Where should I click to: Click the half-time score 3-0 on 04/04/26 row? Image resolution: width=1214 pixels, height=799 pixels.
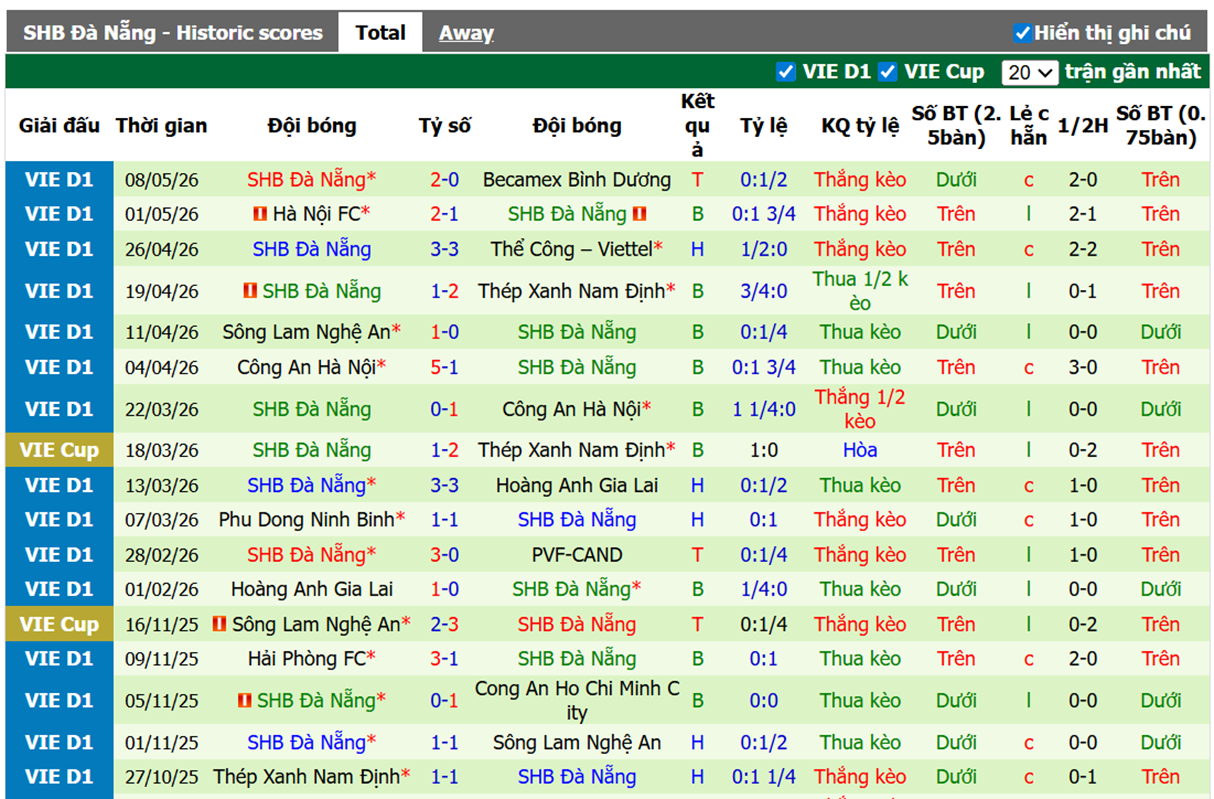[x=1083, y=367]
